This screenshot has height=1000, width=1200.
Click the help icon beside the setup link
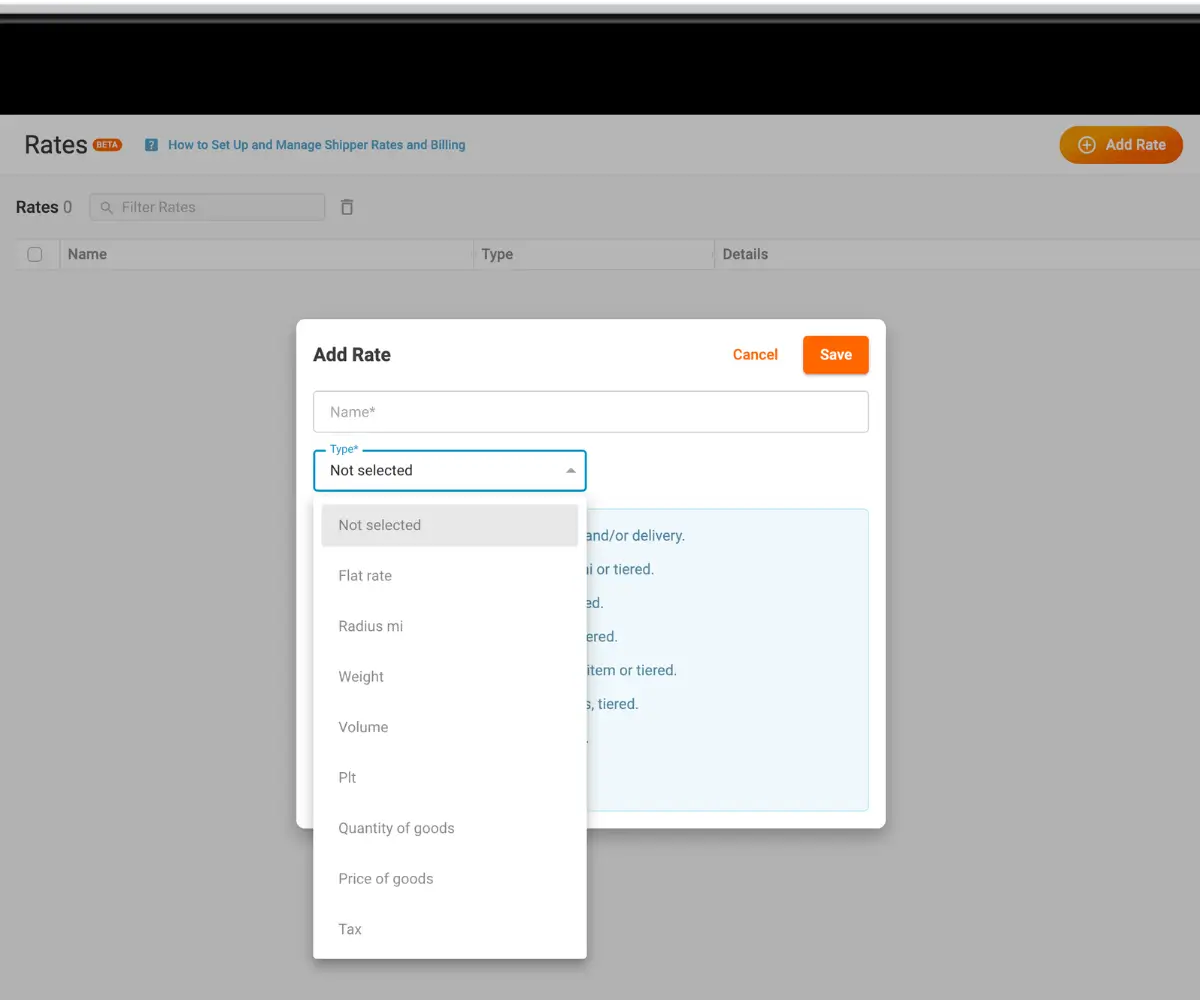pos(152,145)
